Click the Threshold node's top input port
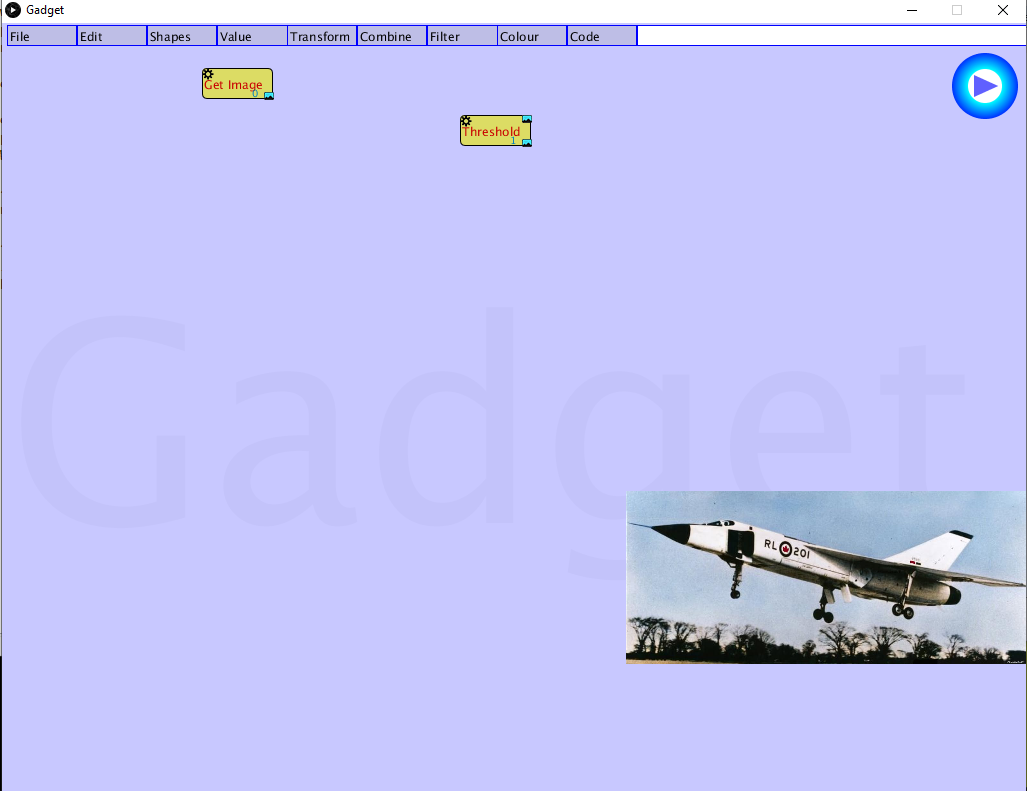Viewport: 1027px width, 791px height. click(x=527, y=119)
